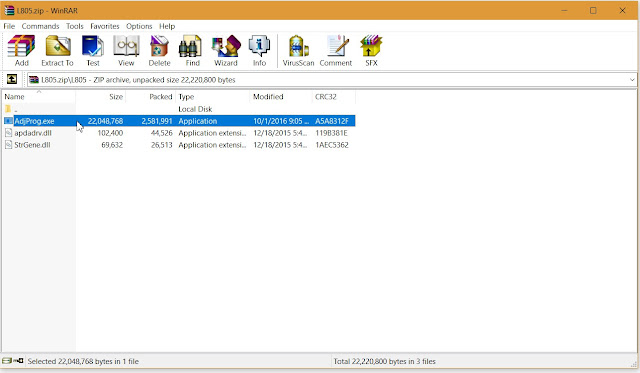Click the 1AEC5362 CRC32 value
The width and height of the screenshot is (640, 373).
(x=332, y=144)
